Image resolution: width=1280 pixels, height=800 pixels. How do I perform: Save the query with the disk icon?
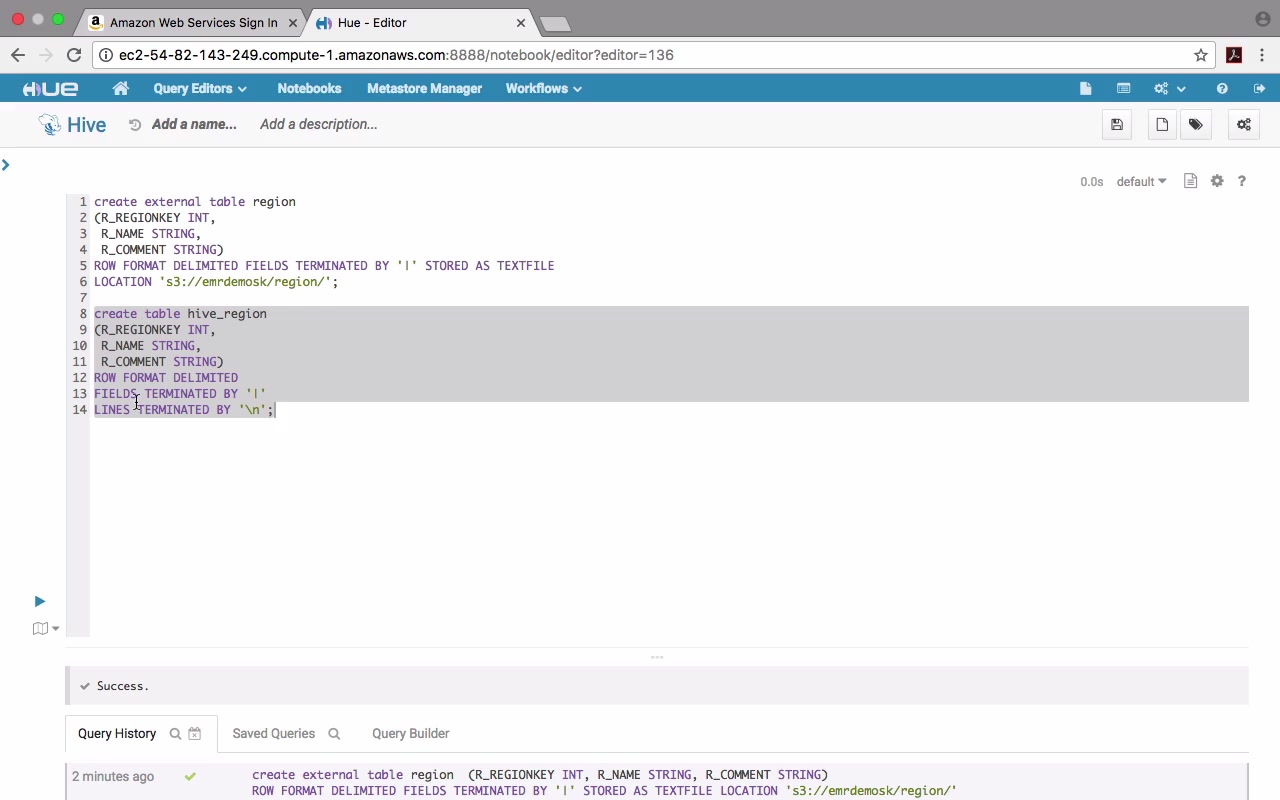[x=1117, y=125]
